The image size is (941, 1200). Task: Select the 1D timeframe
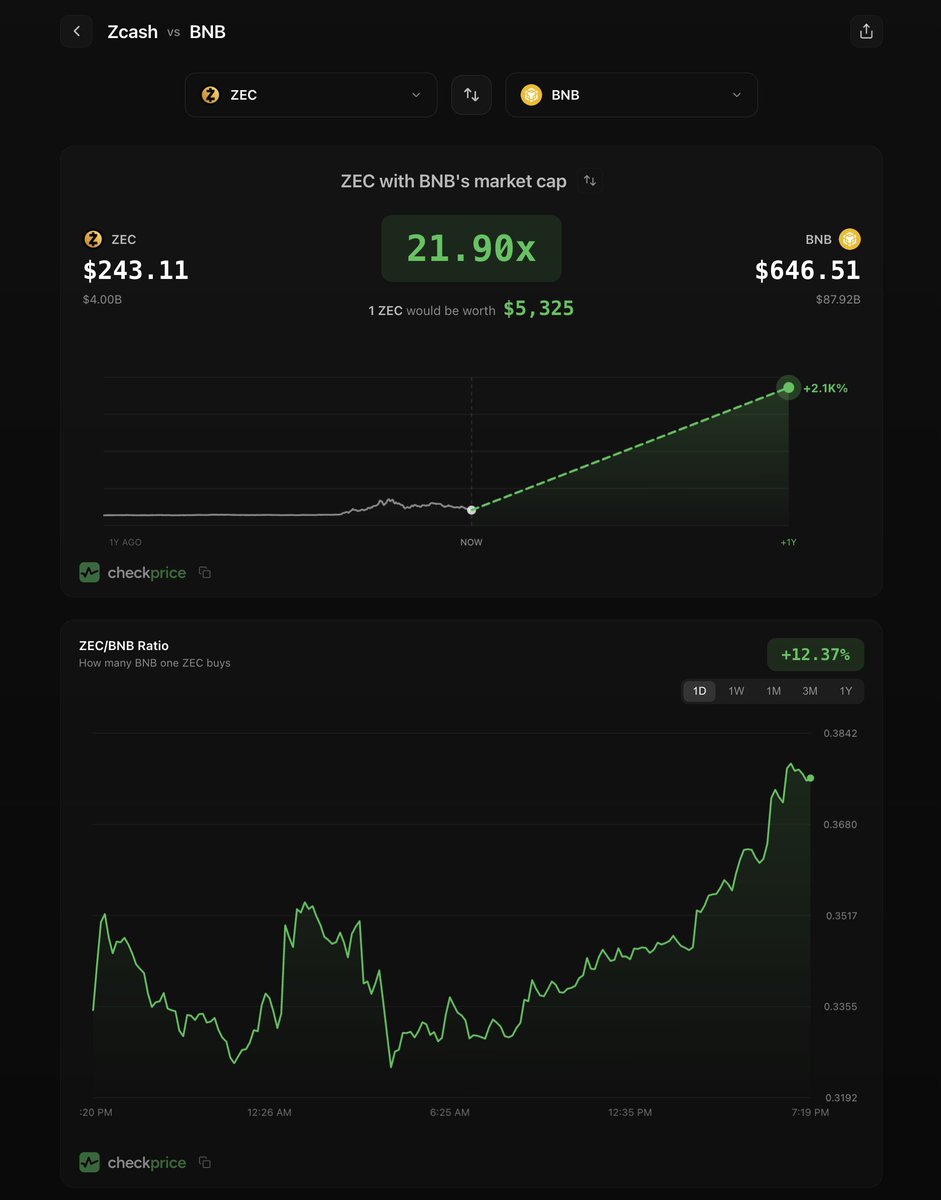point(700,691)
